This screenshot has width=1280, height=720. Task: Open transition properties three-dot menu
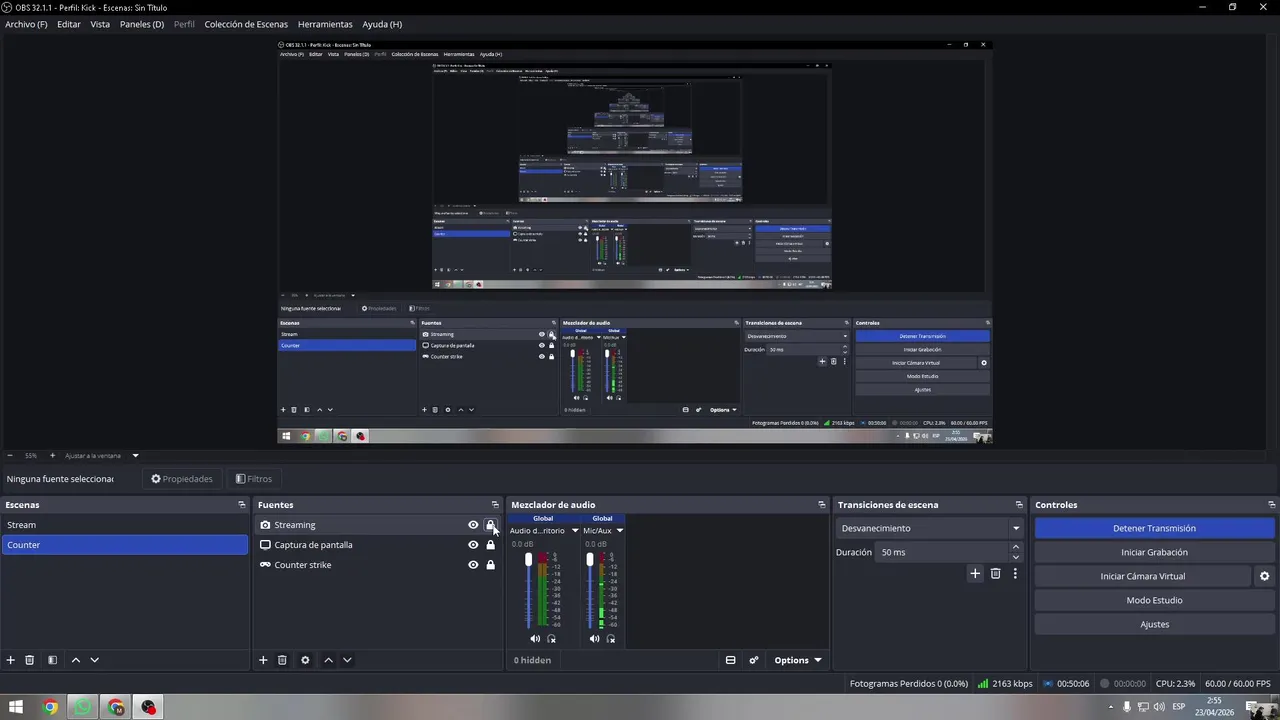click(x=1015, y=574)
